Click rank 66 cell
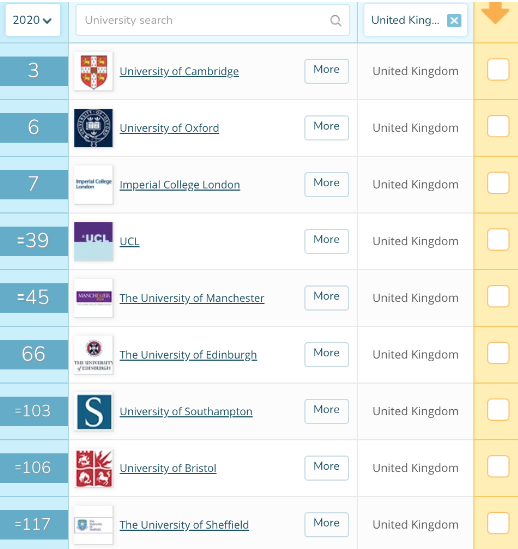 click(x=34, y=354)
